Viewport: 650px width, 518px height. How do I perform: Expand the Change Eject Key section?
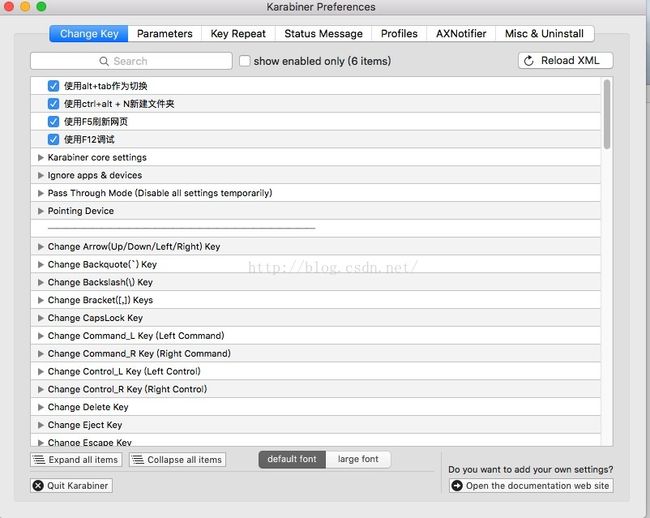click(x=41, y=425)
